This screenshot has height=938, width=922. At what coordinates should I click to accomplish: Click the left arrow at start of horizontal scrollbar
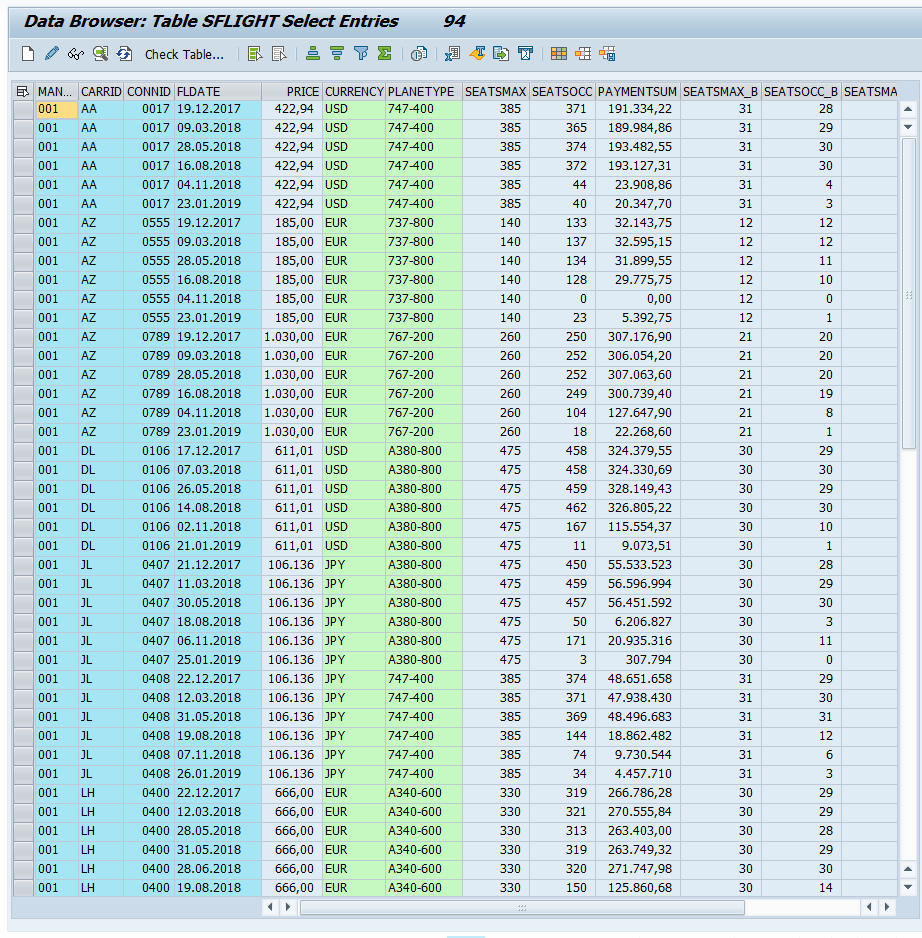[x=270, y=907]
